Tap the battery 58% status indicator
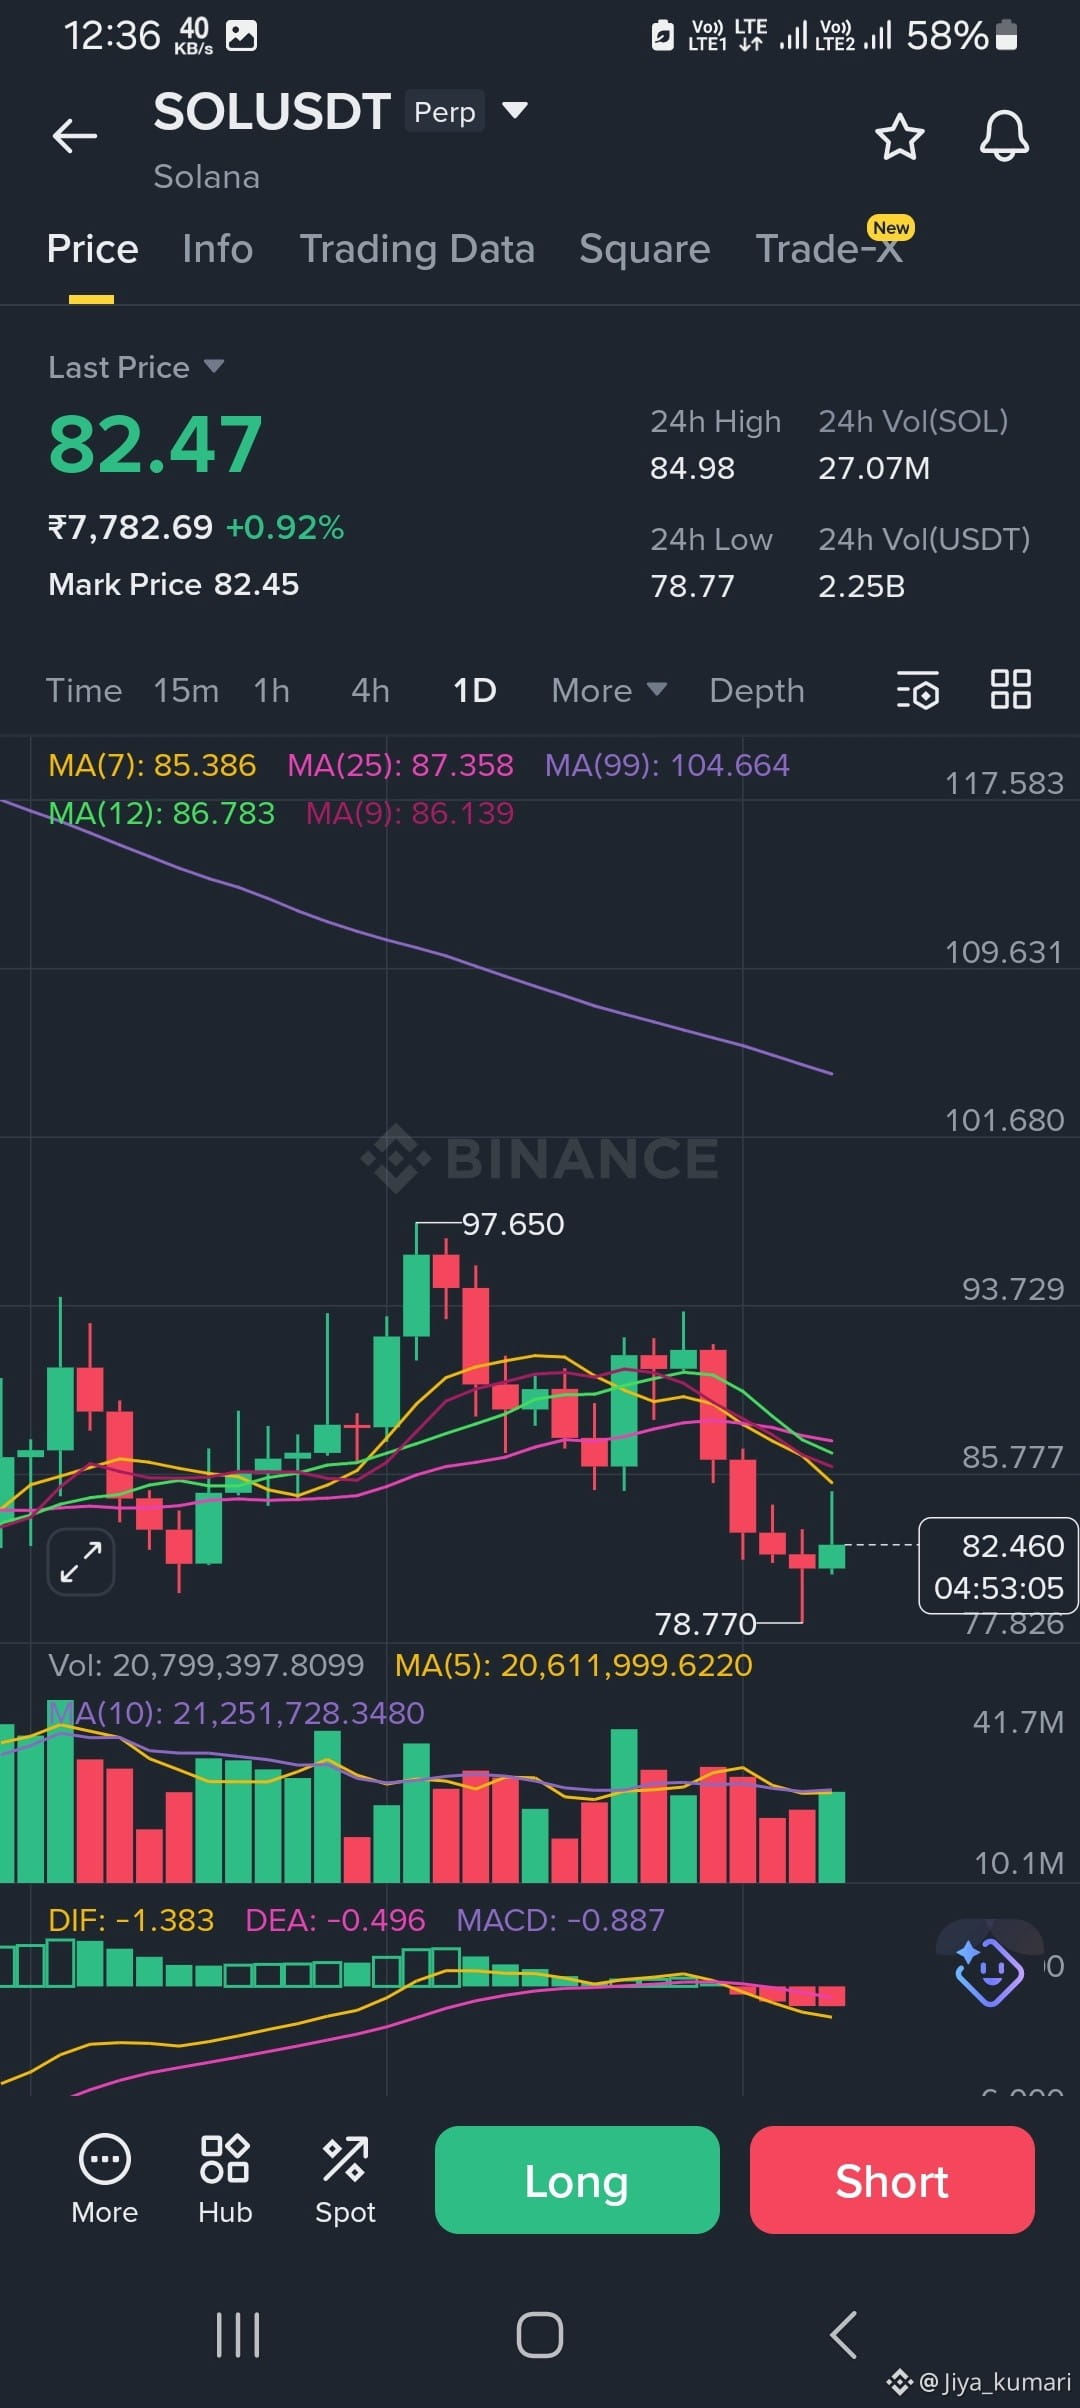Screen dimensions: 1080x2408 pos(961,36)
